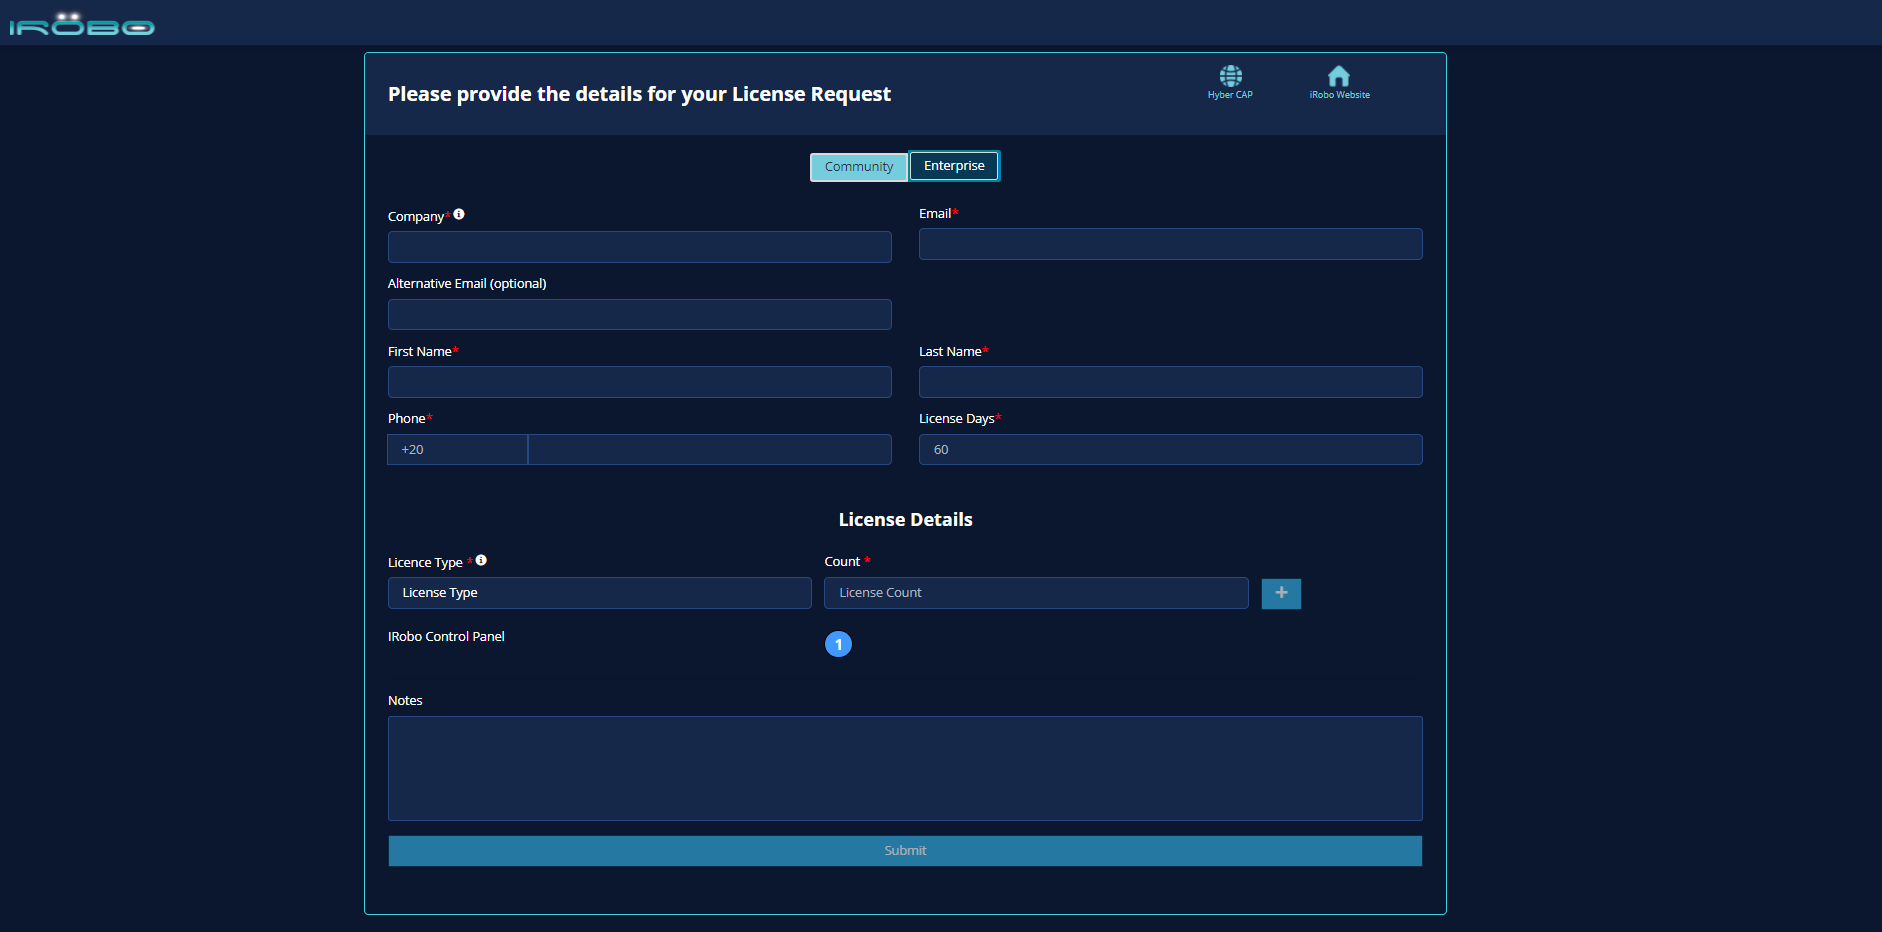Add license with the plus button
Viewport: 1882px width, 932px height.
click(1281, 593)
